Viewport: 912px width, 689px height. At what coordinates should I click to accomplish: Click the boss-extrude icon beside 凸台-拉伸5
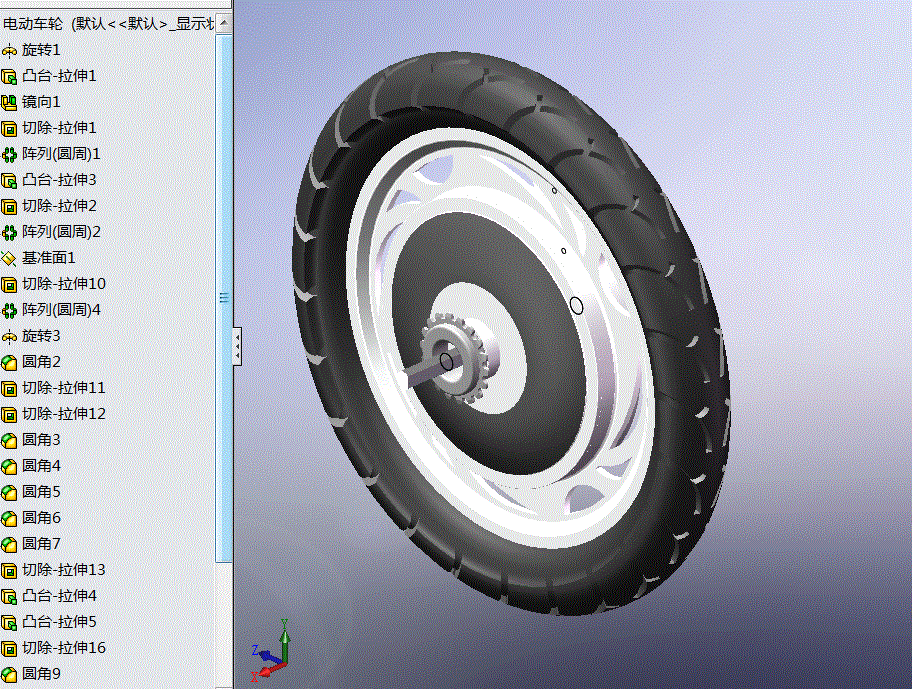[x=9, y=623]
